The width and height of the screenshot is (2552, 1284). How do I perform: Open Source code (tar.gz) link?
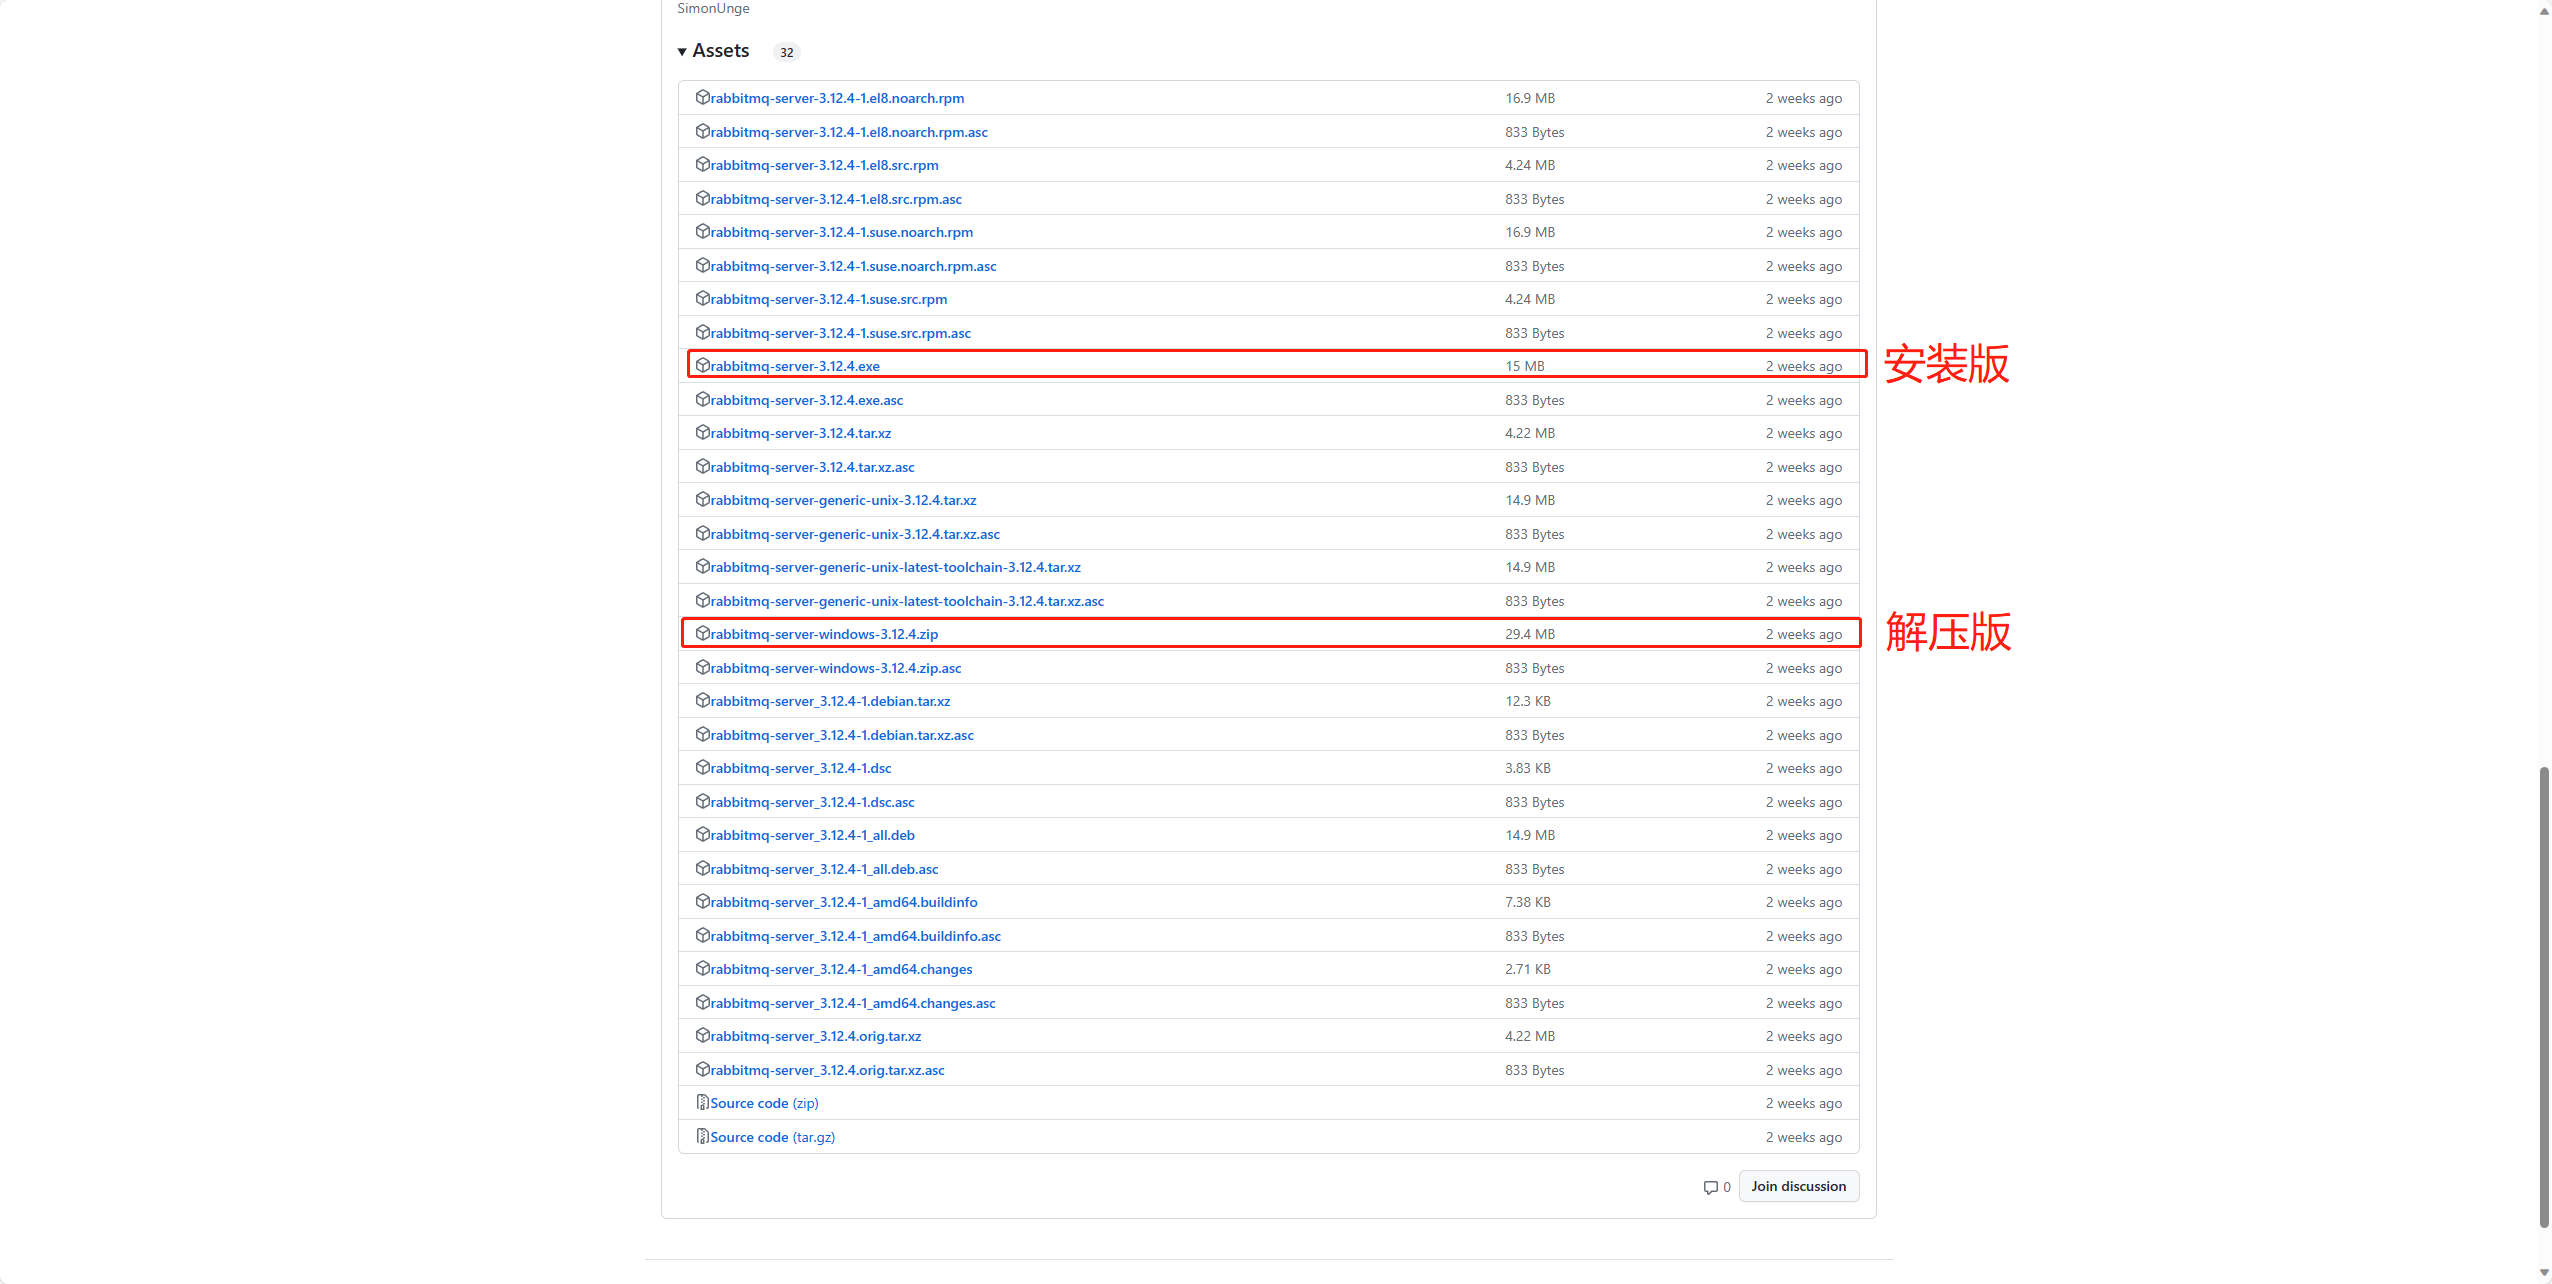[772, 1137]
